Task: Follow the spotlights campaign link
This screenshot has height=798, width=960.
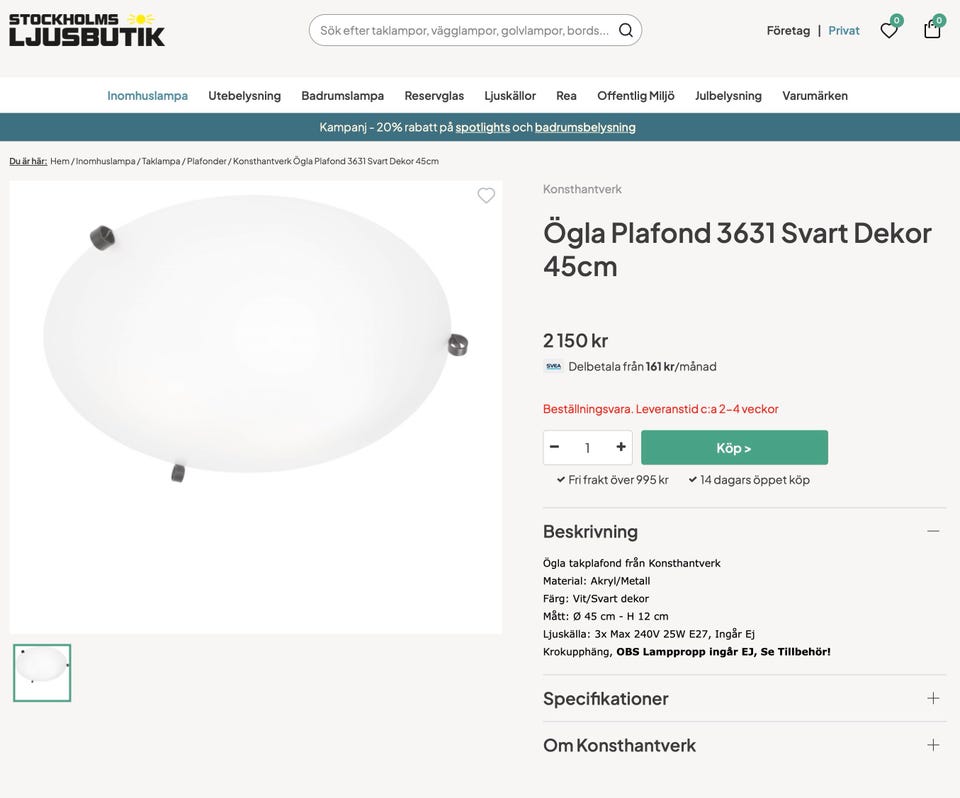Action: coord(482,127)
